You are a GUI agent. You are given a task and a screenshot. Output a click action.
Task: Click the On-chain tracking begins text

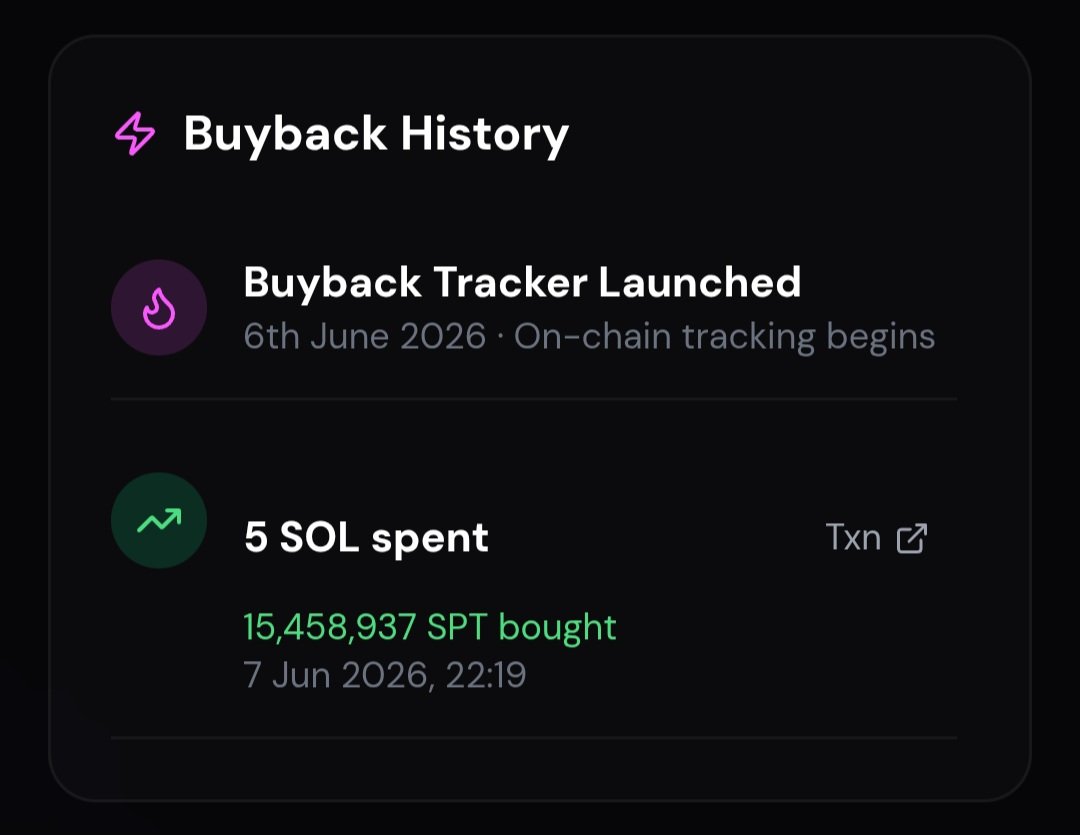pyautogui.click(x=725, y=337)
